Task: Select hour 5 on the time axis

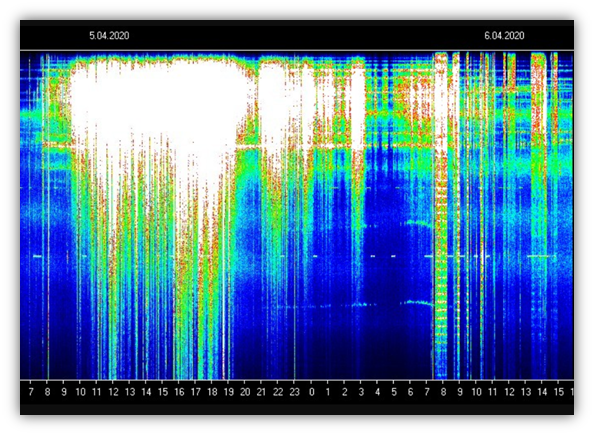Action: click(394, 392)
